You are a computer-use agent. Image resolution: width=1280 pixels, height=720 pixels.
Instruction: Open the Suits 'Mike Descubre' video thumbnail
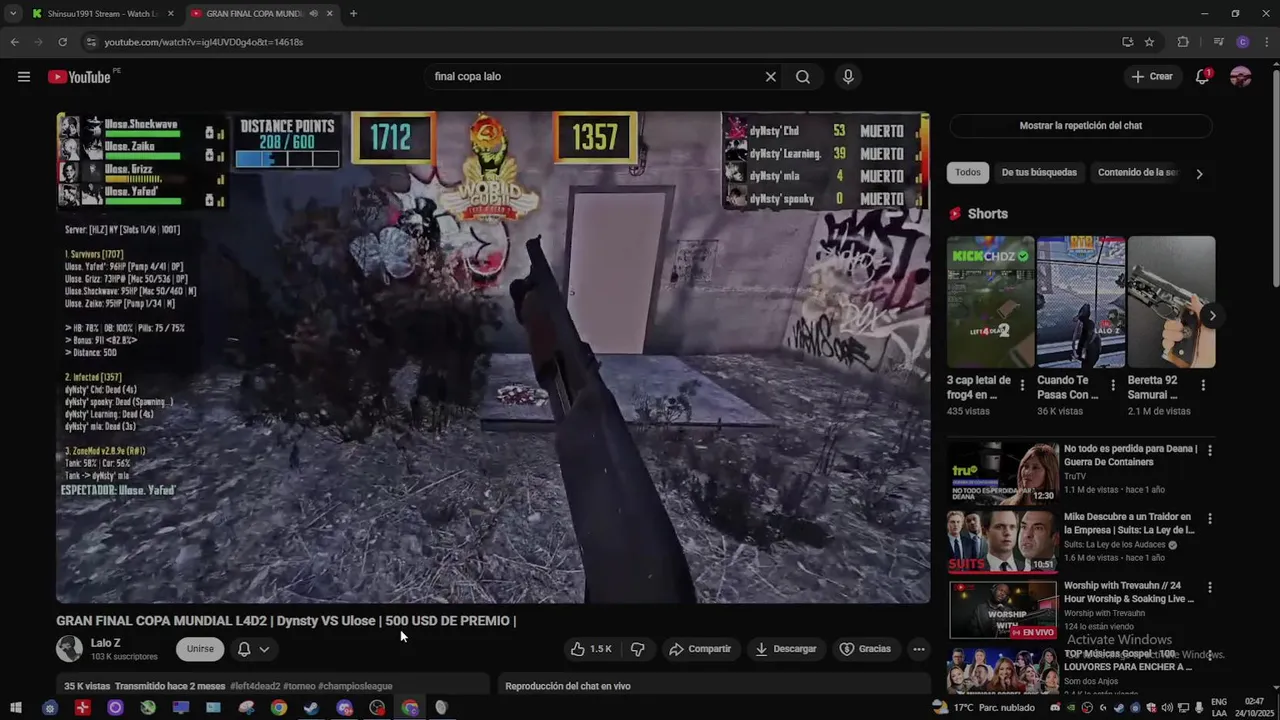coord(1002,542)
